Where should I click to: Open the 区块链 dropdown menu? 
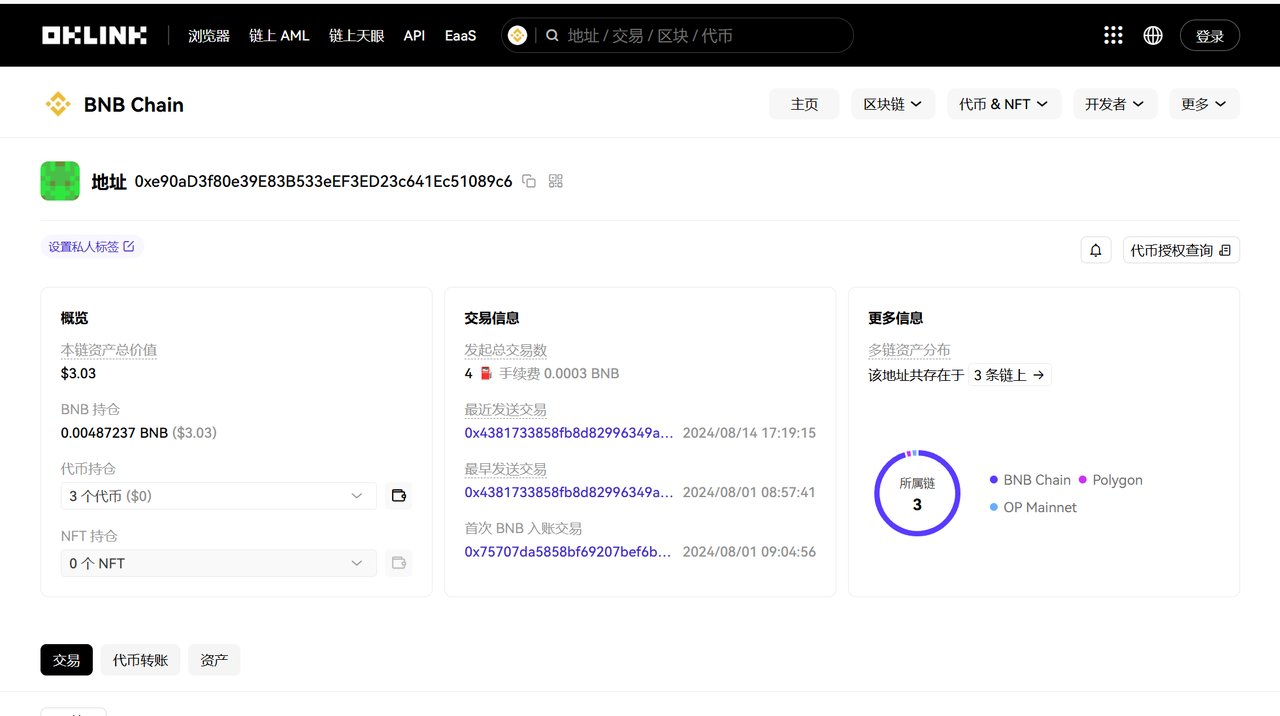tap(893, 104)
